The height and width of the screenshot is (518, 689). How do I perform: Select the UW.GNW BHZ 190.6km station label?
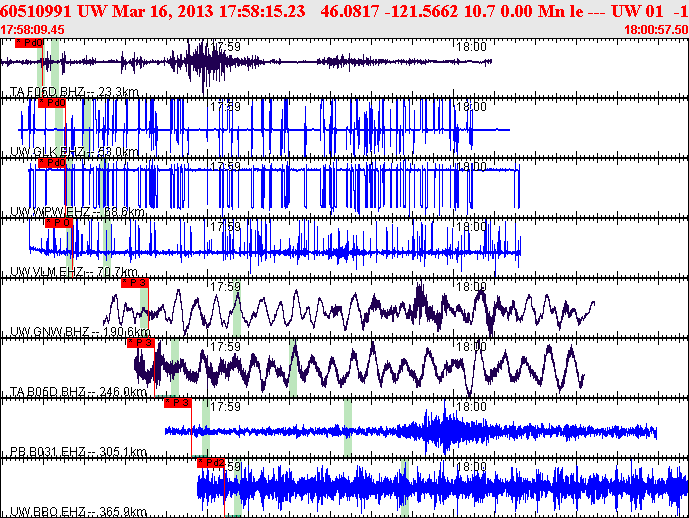[79, 332]
